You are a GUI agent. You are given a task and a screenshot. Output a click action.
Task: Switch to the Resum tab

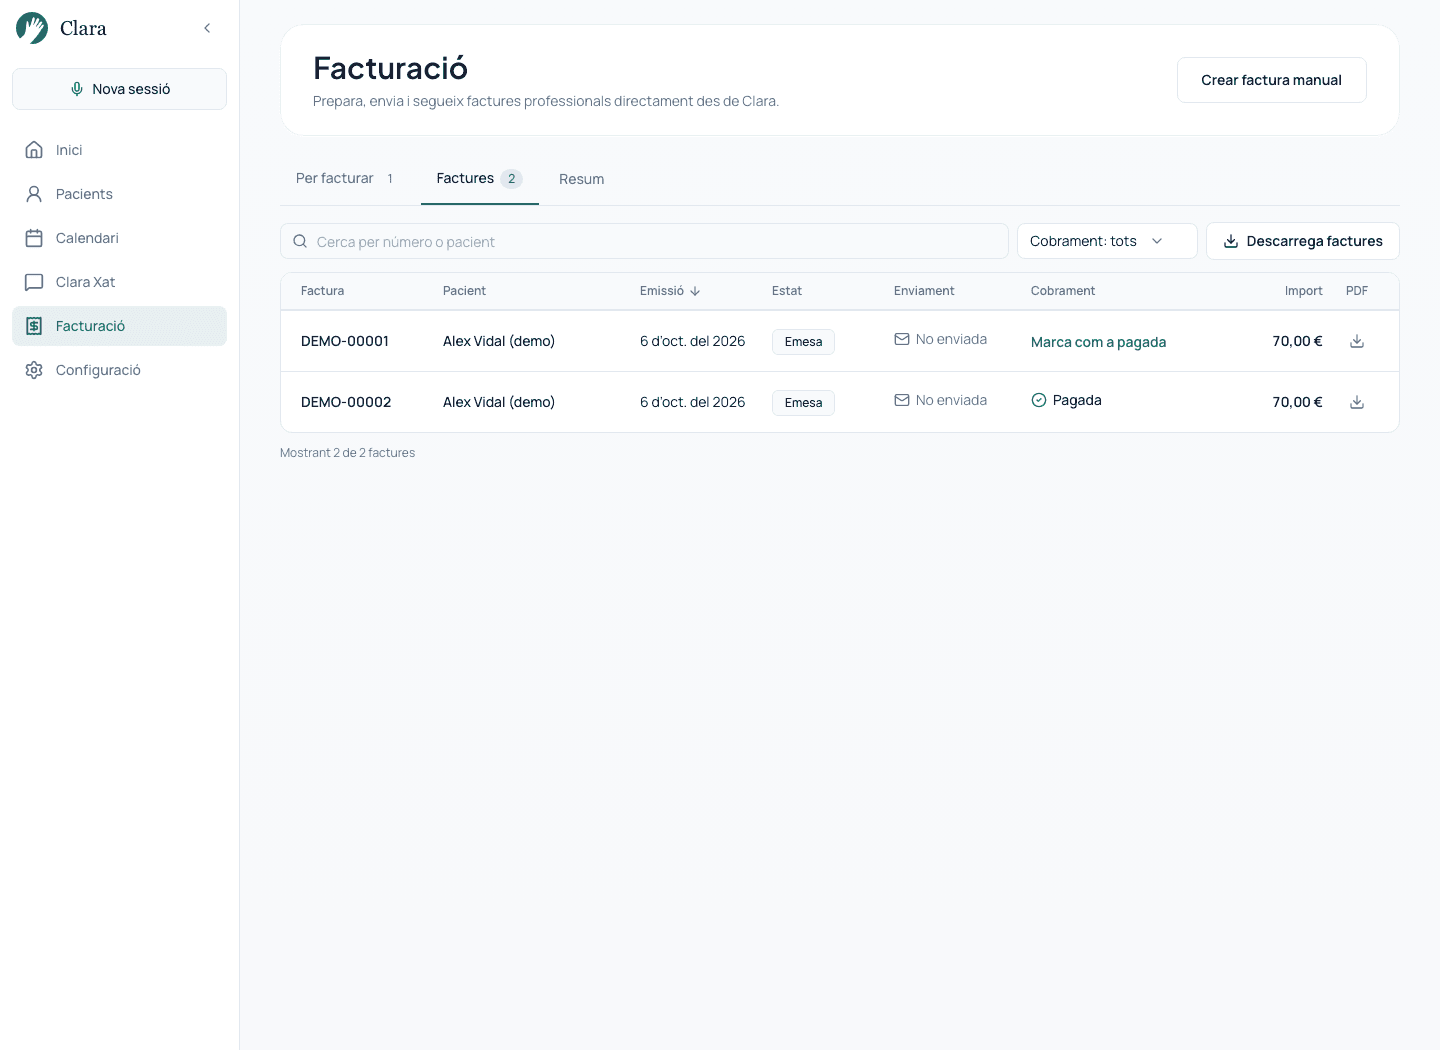pyautogui.click(x=581, y=179)
